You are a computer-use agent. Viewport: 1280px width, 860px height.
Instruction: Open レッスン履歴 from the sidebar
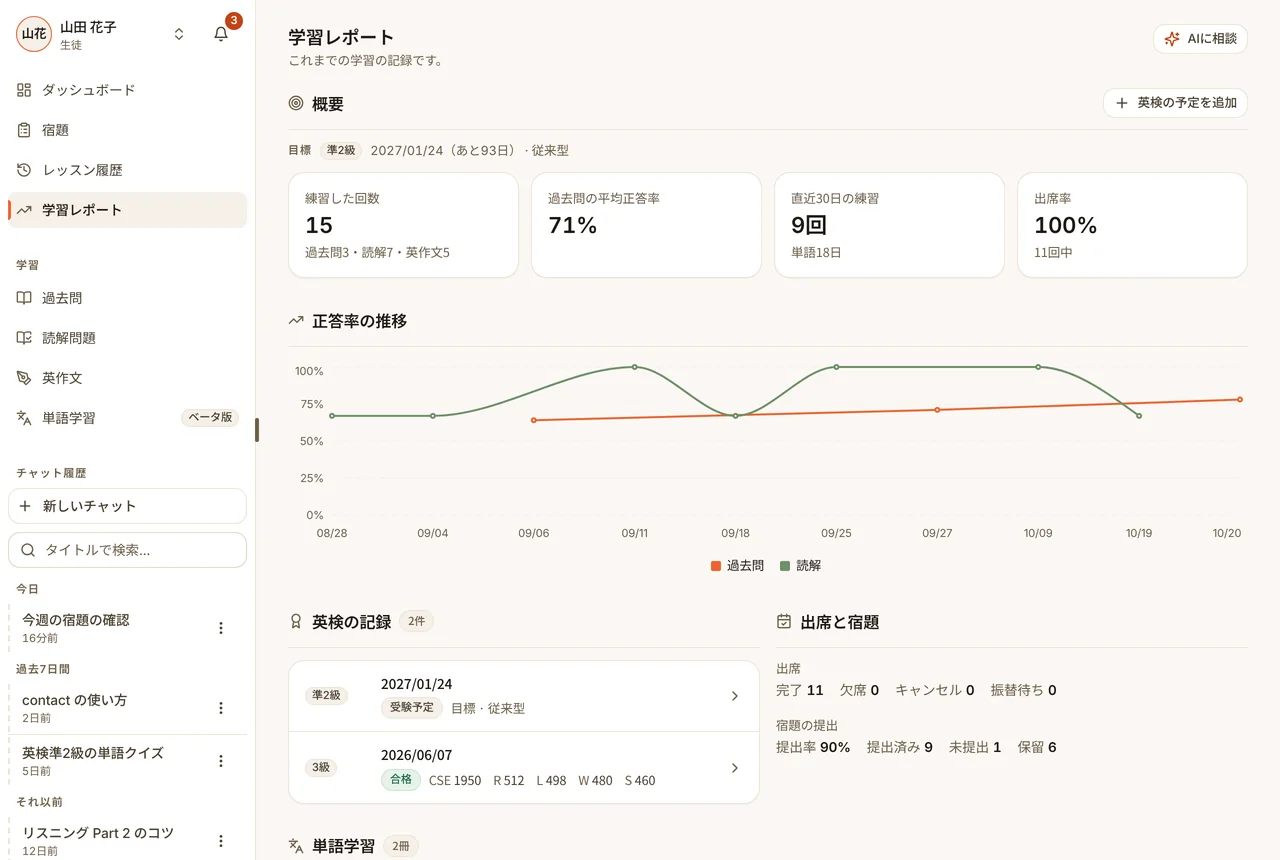click(127, 170)
